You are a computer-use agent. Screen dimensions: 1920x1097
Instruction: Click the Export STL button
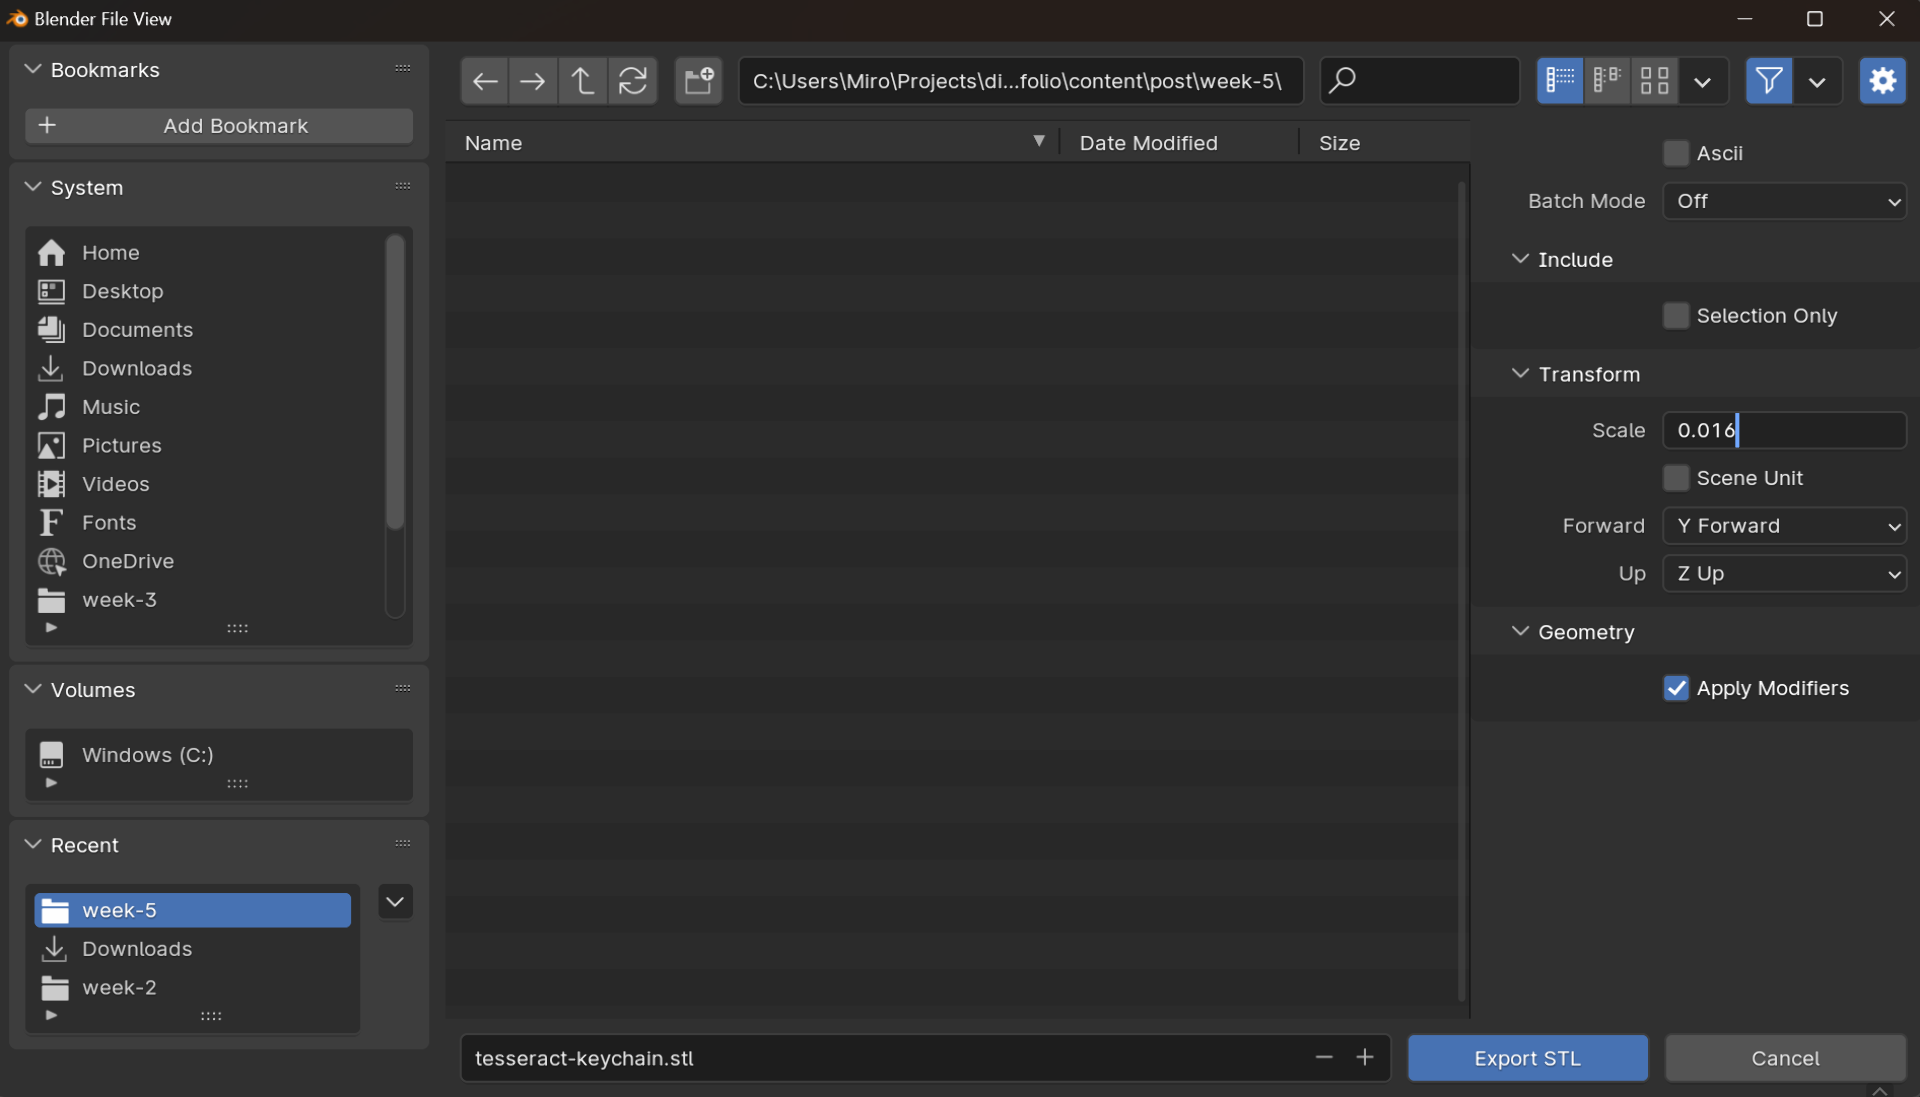(1527, 1058)
